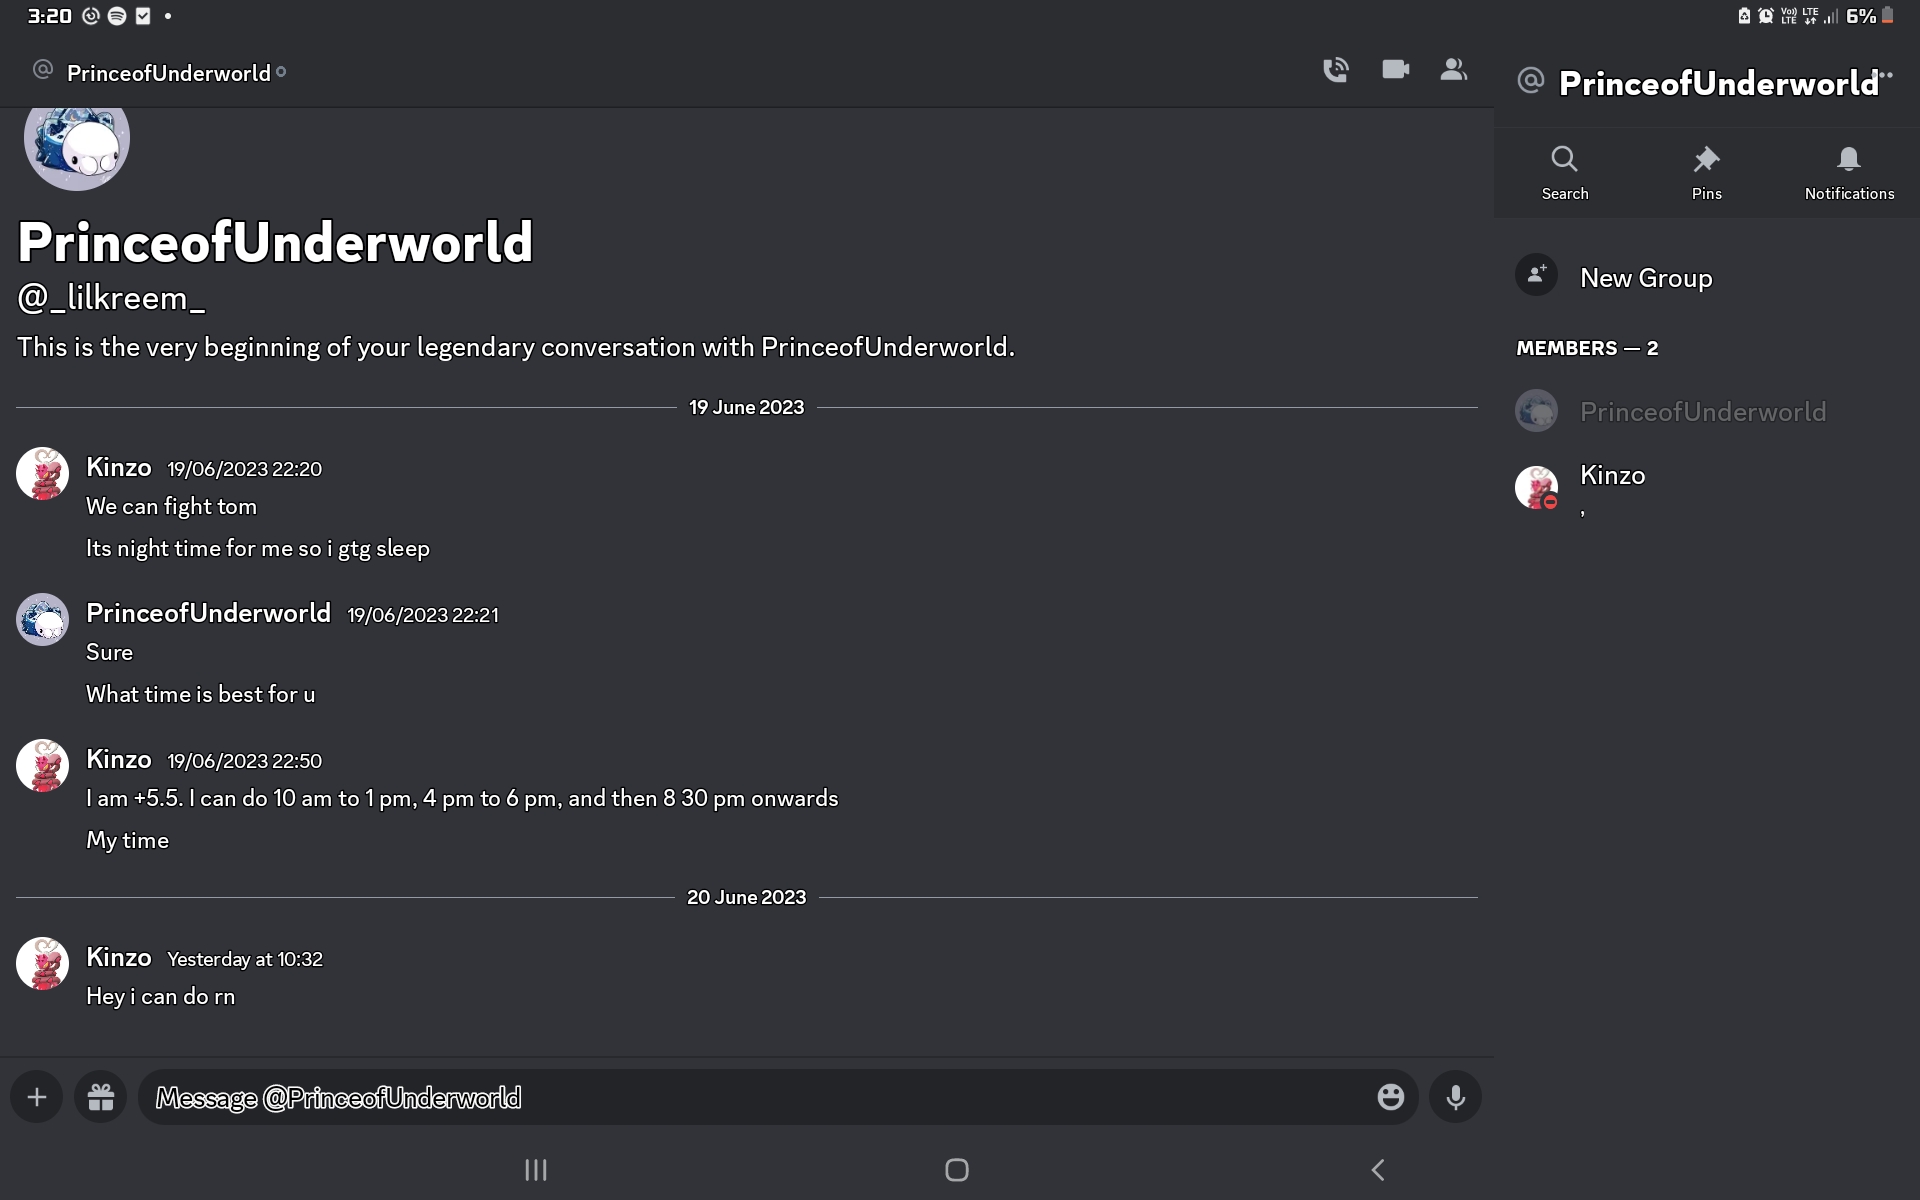1920x1200 pixels.
Task: Tap Kinzo's avatar on 22:20 message
Action: click(42, 473)
